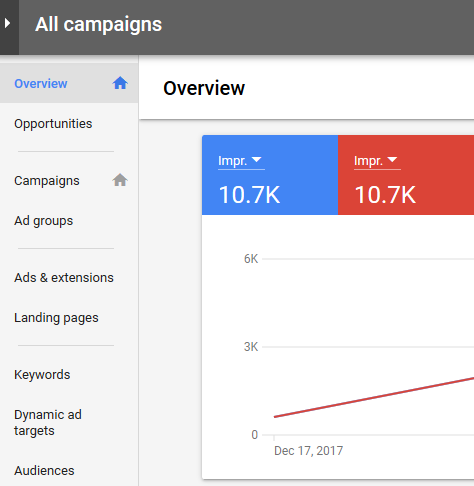Open the blue card Impr. metric dropdown

point(241,161)
